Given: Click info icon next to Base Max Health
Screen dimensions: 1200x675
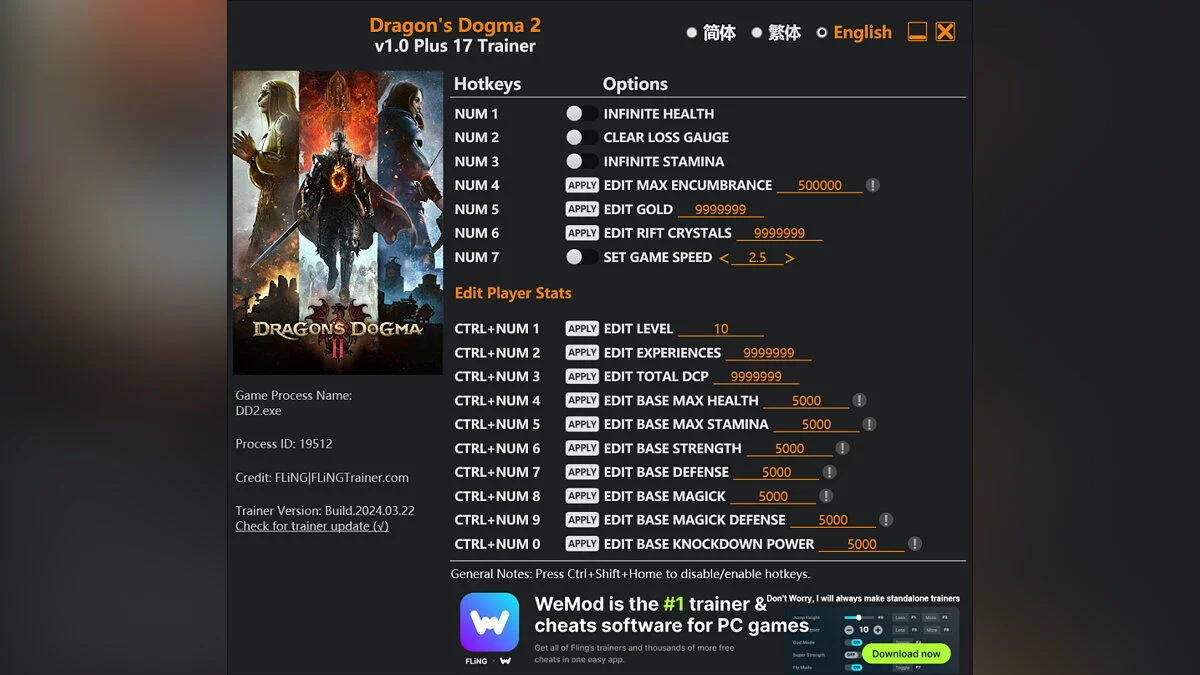Looking at the screenshot, I should tap(859, 400).
